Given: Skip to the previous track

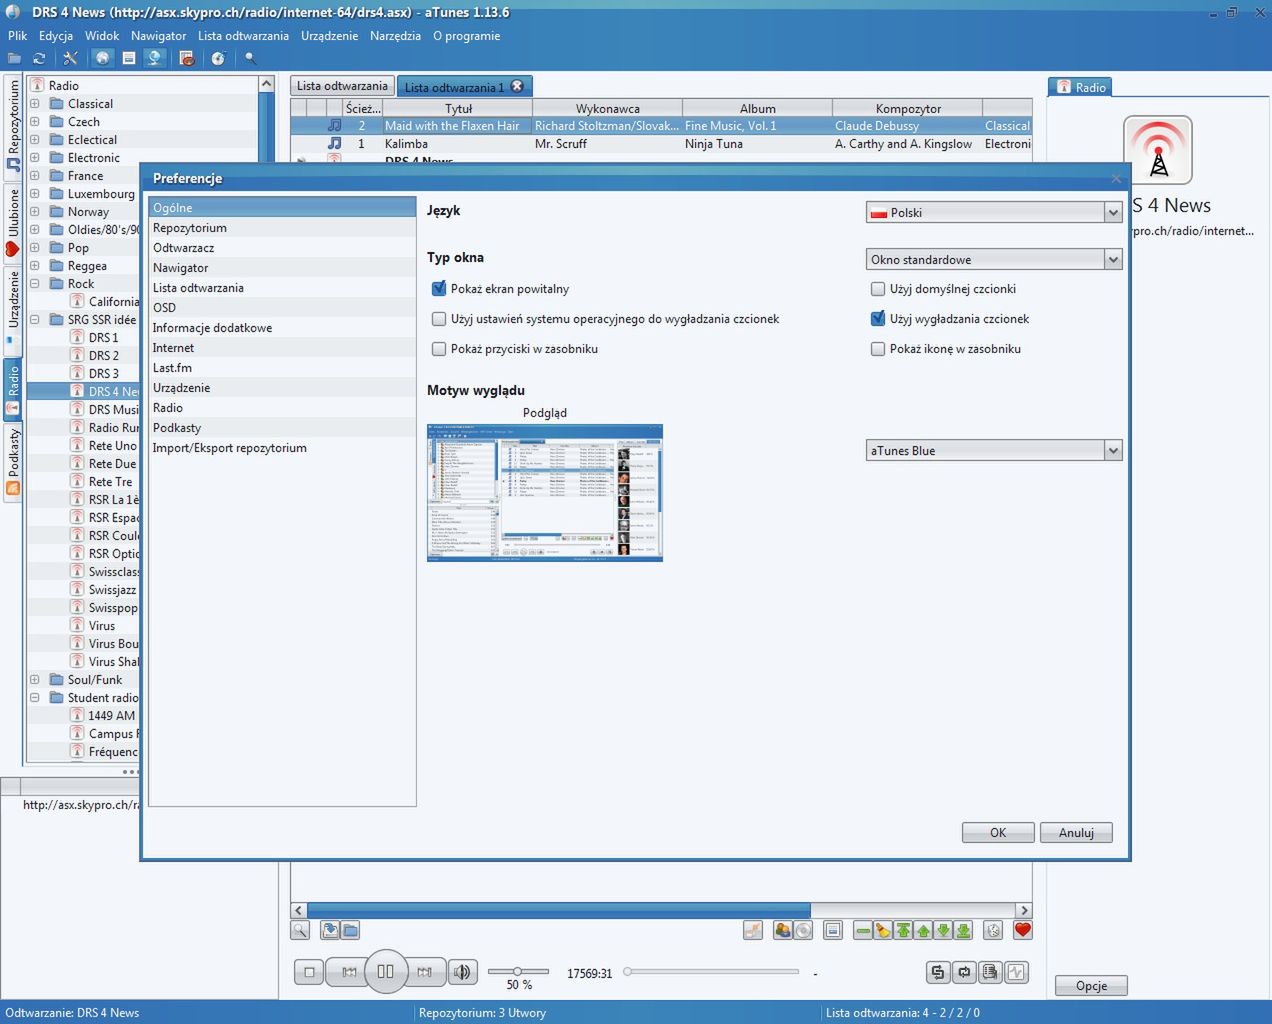Looking at the screenshot, I should click(x=349, y=972).
